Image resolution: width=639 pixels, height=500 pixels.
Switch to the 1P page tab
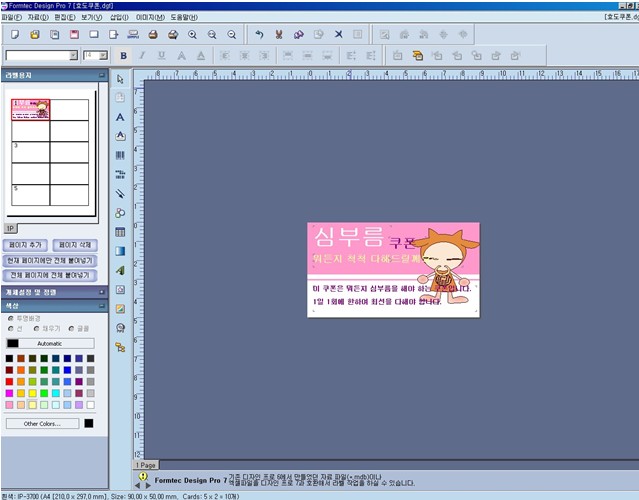[11, 229]
